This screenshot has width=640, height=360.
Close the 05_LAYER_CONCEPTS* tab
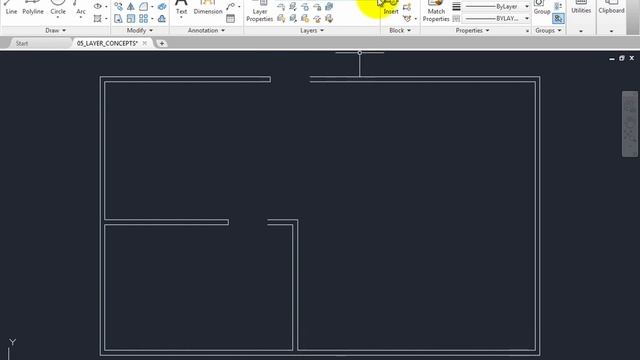(x=144, y=43)
